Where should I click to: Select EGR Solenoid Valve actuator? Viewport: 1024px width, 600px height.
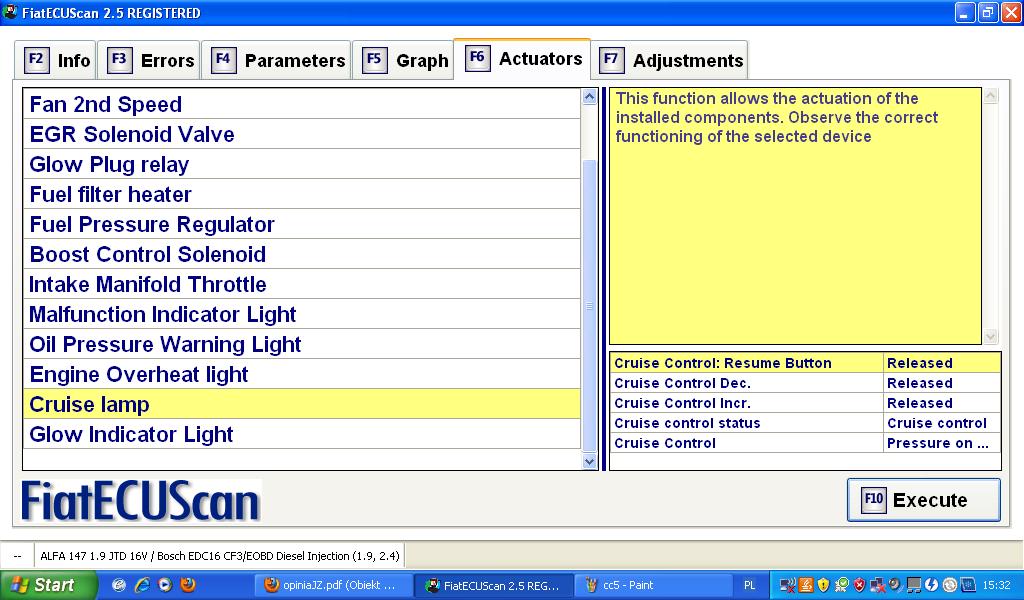pyautogui.click(x=302, y=134)
